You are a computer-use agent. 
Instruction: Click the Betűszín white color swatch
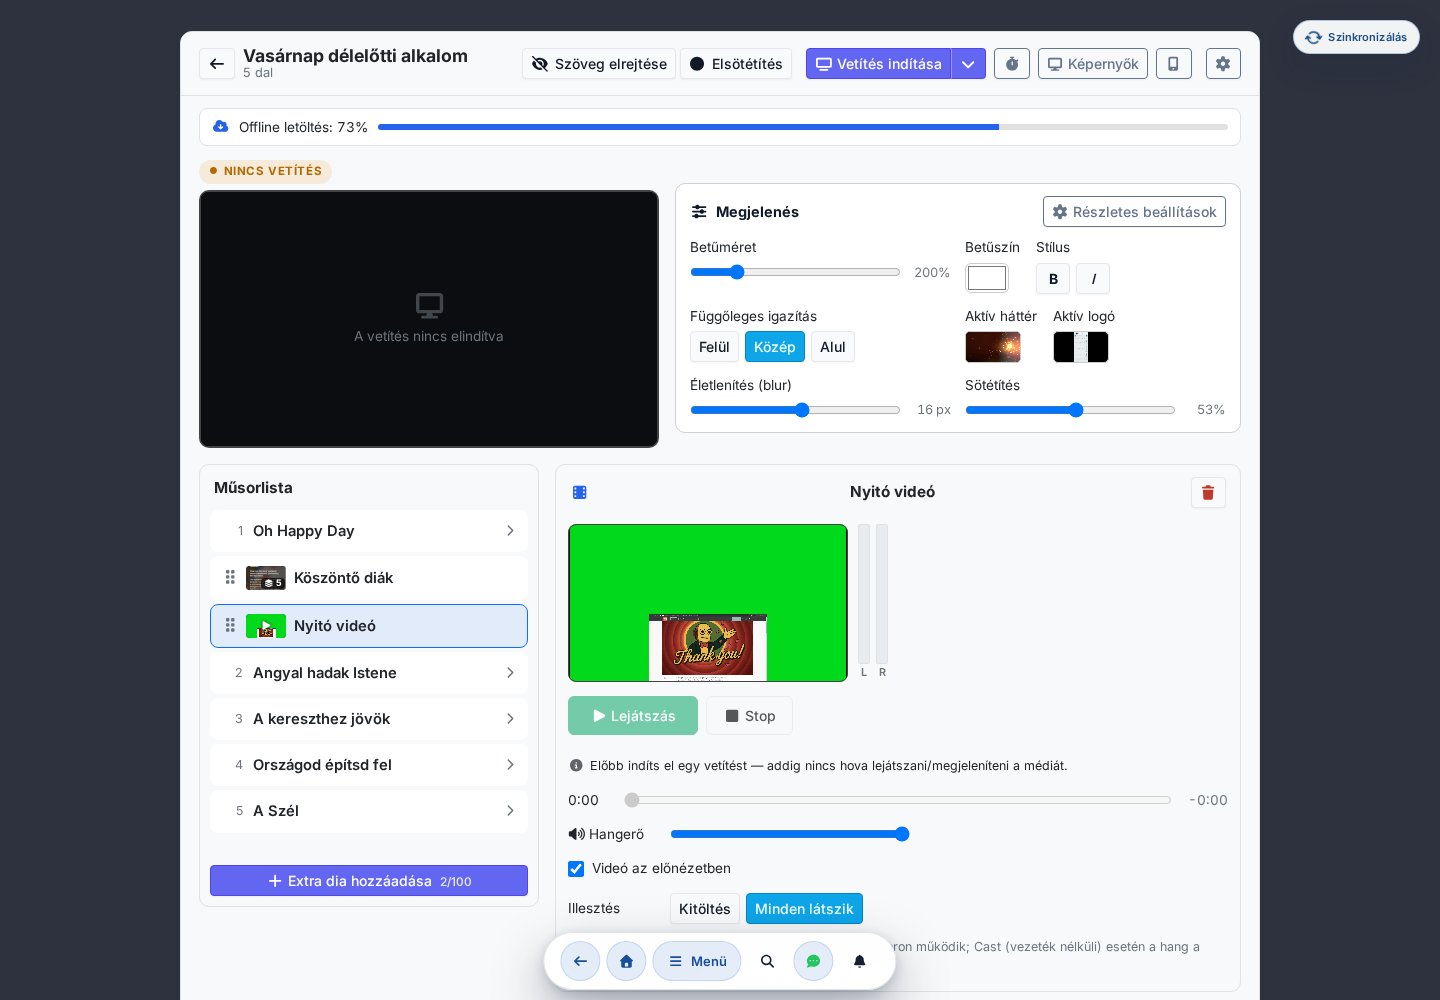(987, 278)
